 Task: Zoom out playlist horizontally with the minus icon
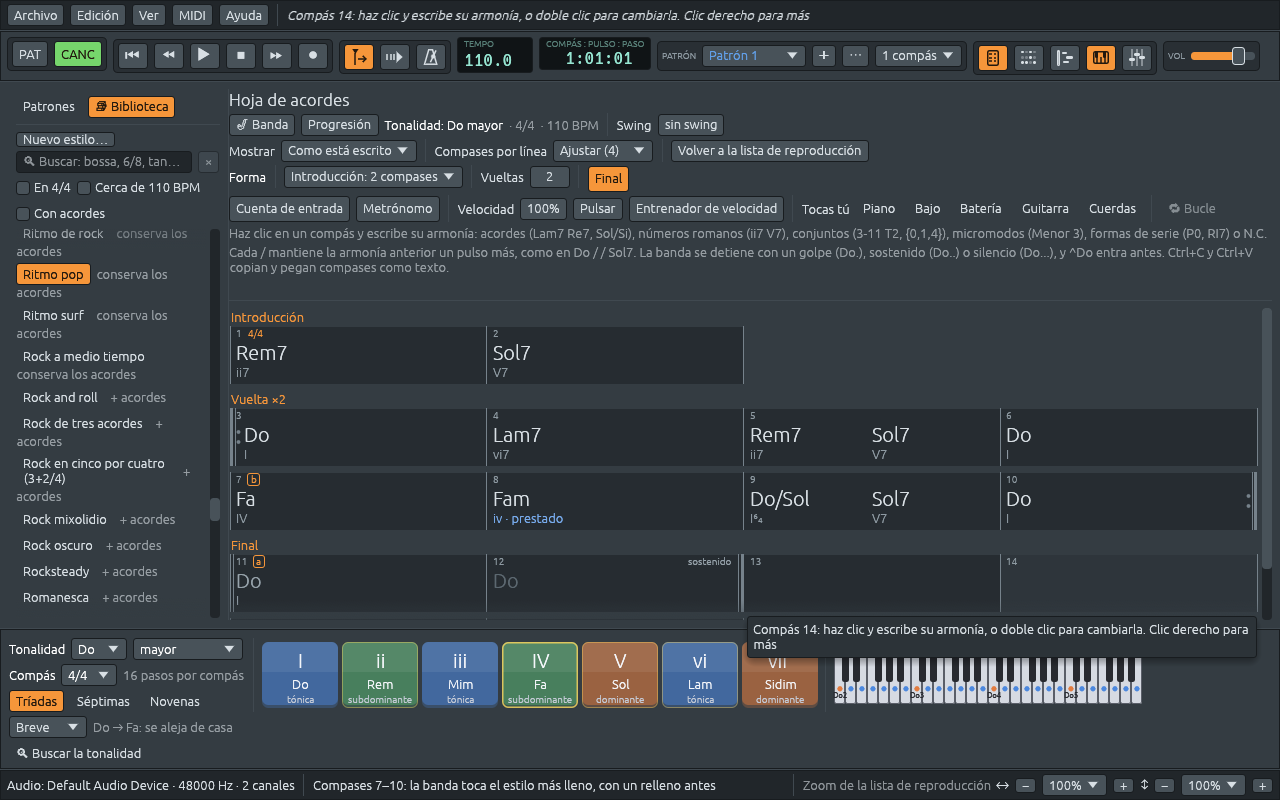(x=1026, y=786)
